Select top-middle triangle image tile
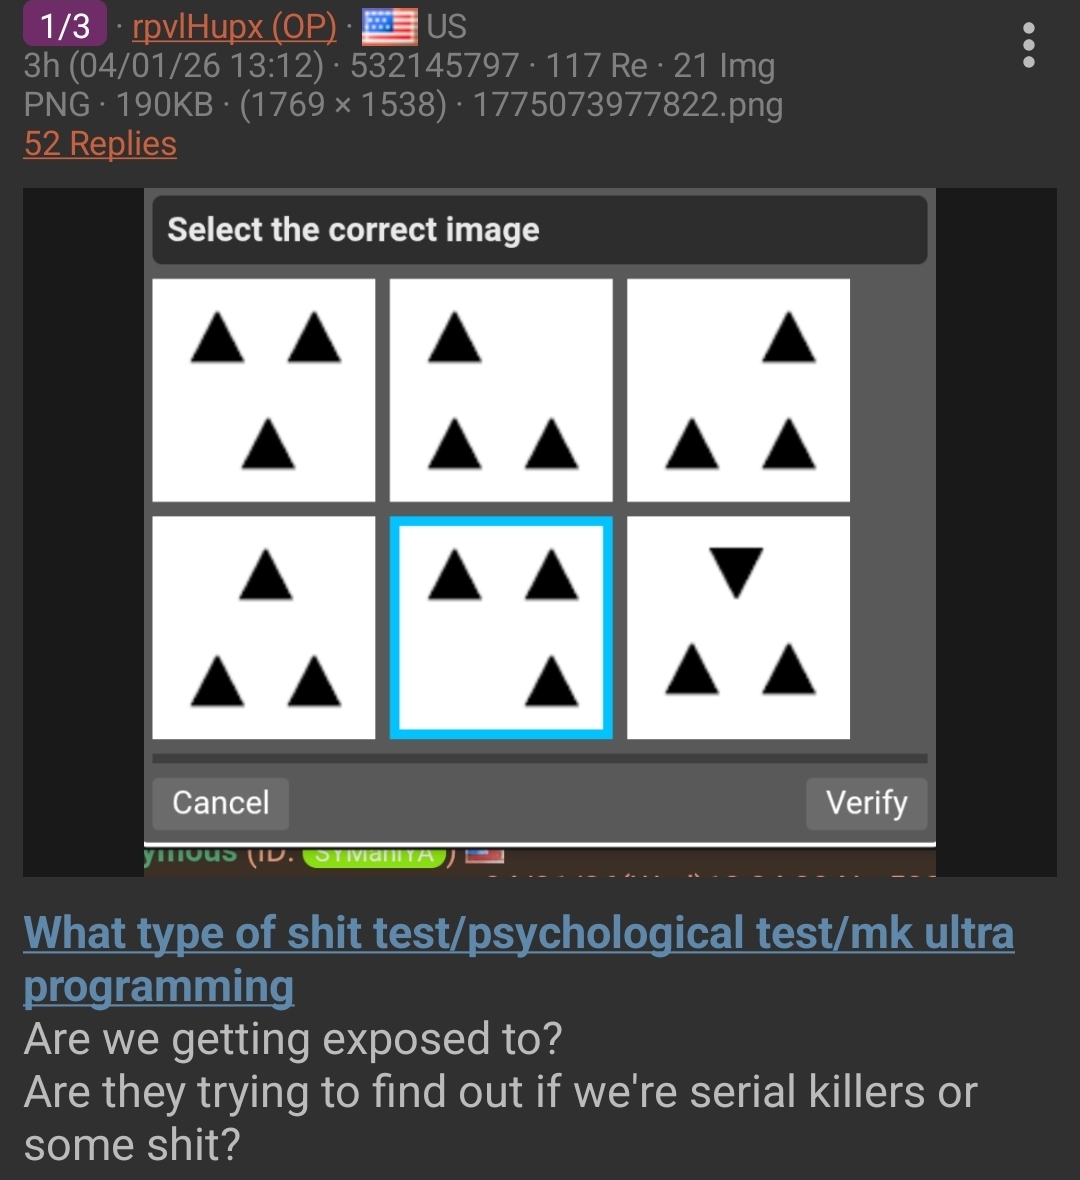This screenshot has width=1080, height=1180. point(501,390)
